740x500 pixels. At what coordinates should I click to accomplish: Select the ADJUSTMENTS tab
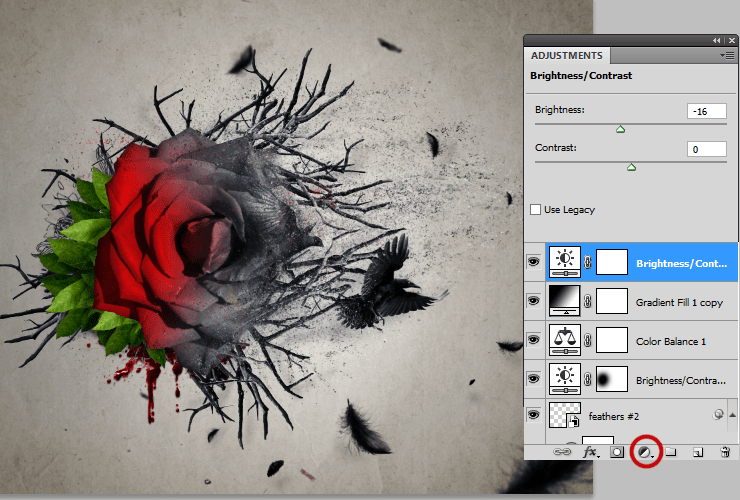pos(567,56)
